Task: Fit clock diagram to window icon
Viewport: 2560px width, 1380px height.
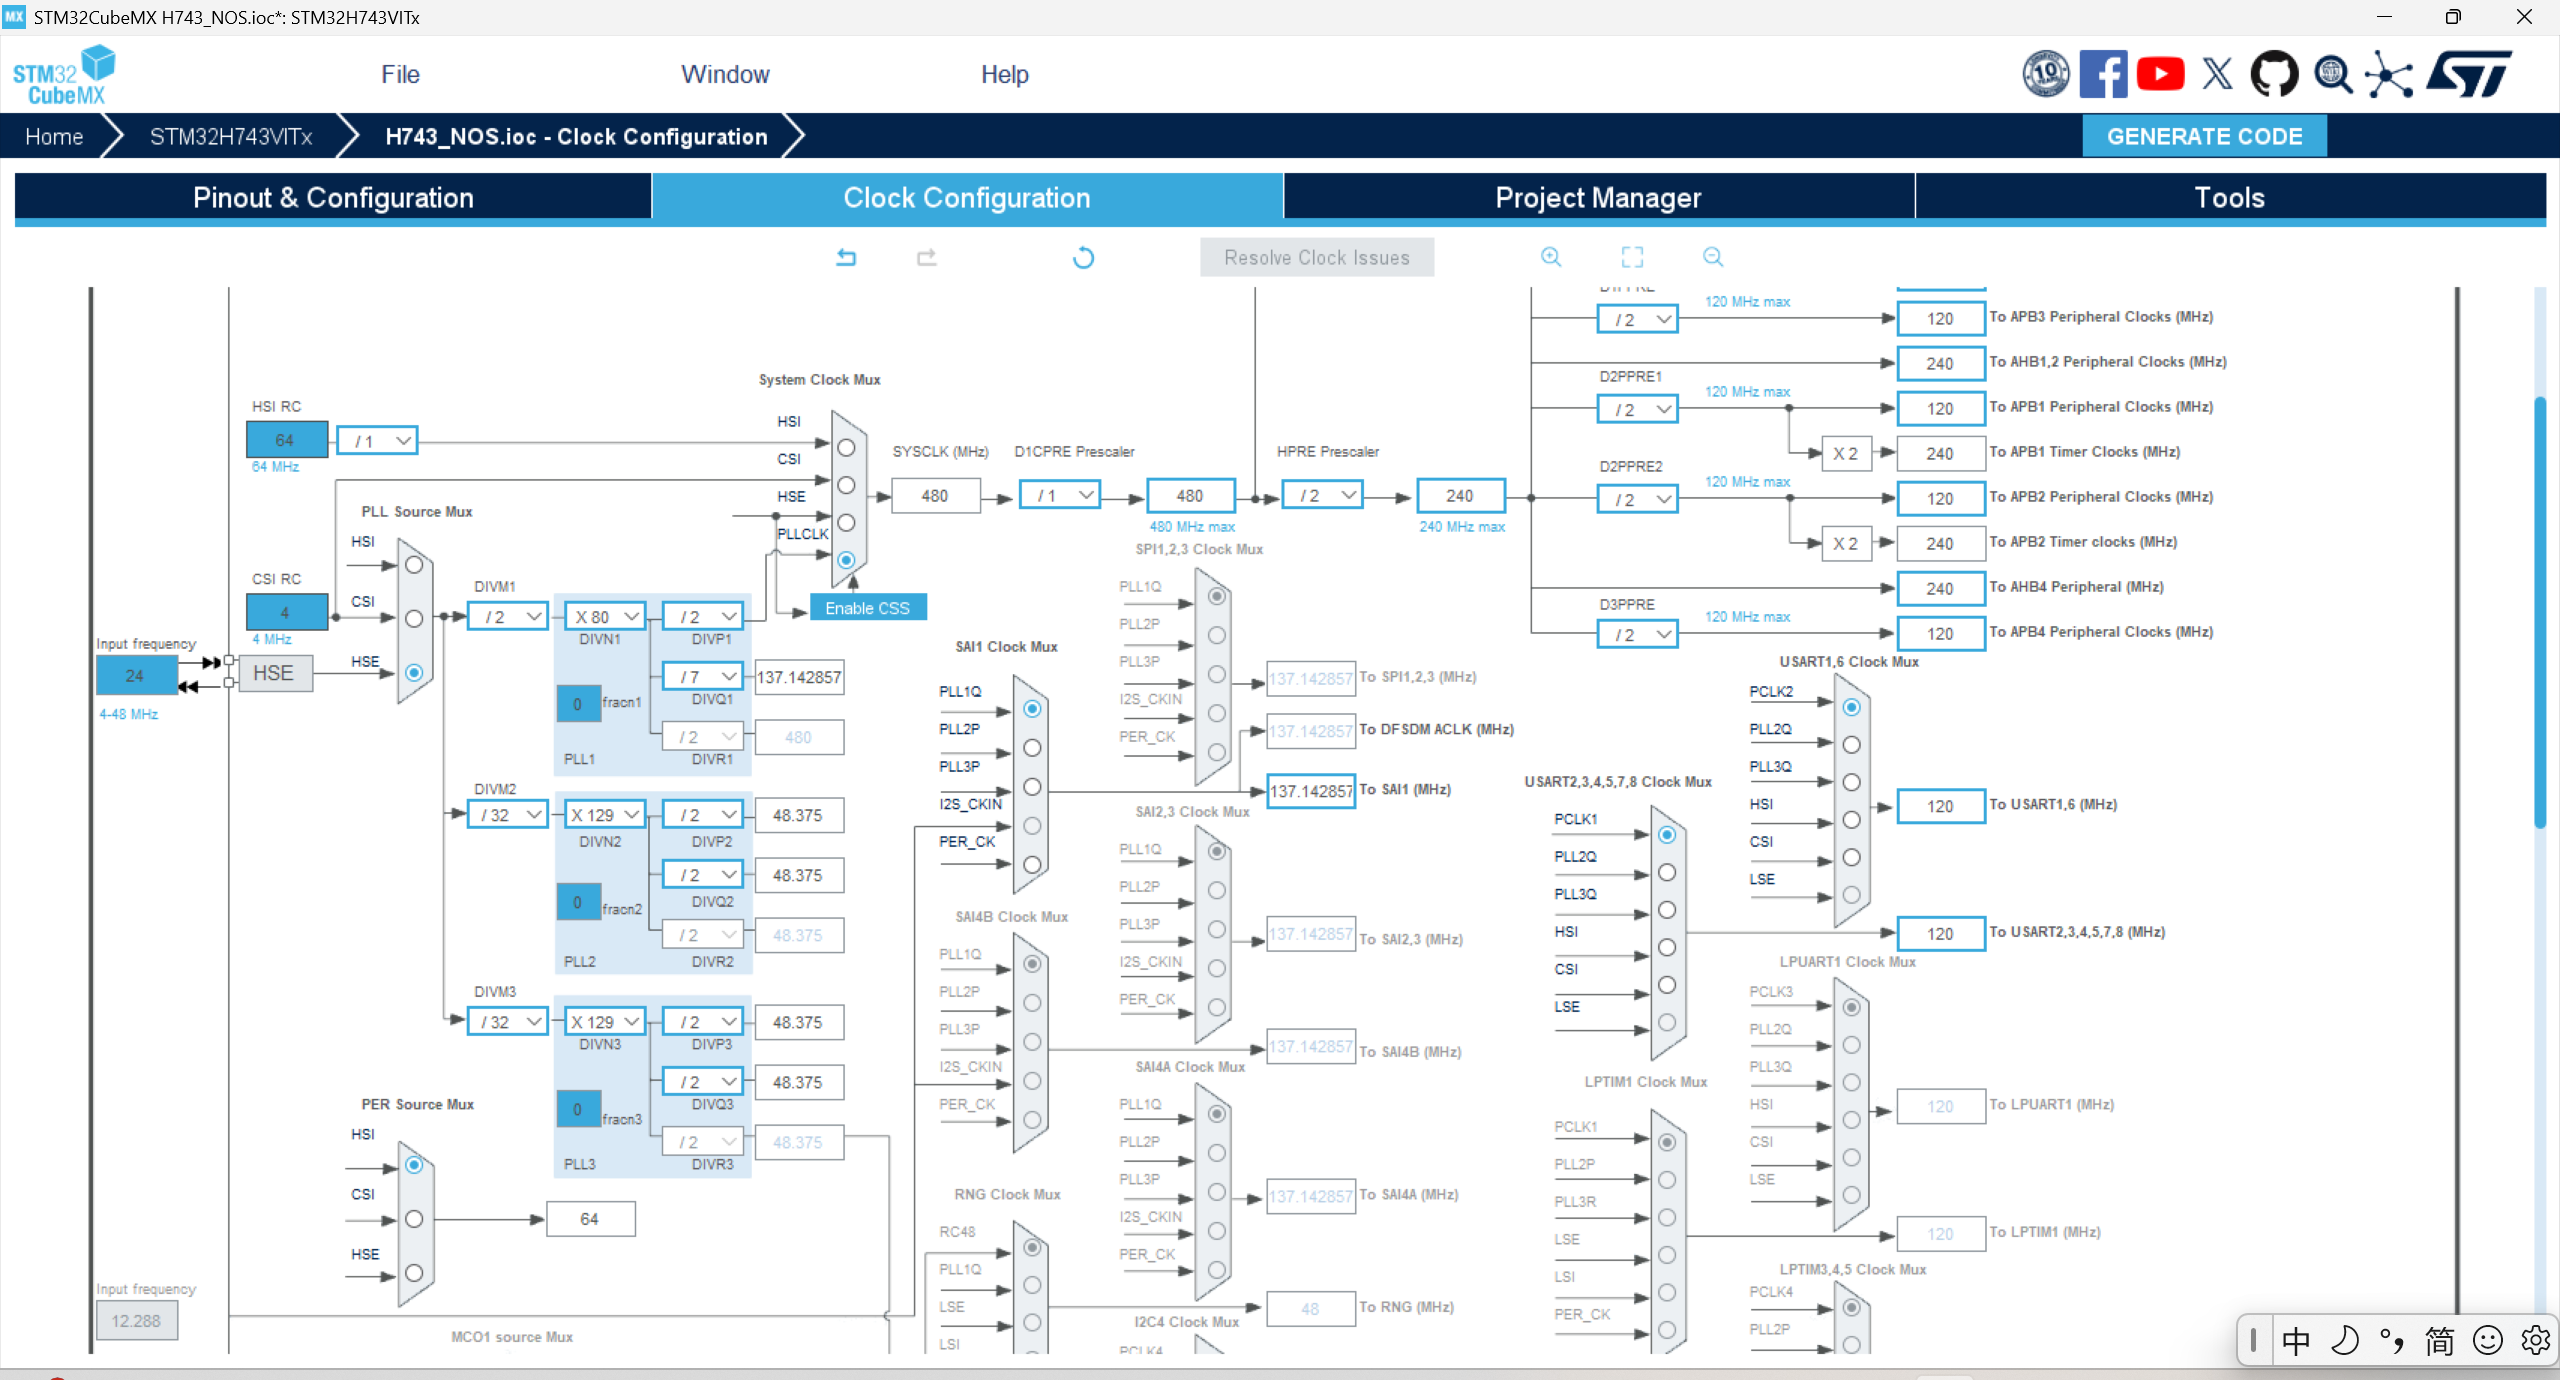Action: pos(1632,257)
